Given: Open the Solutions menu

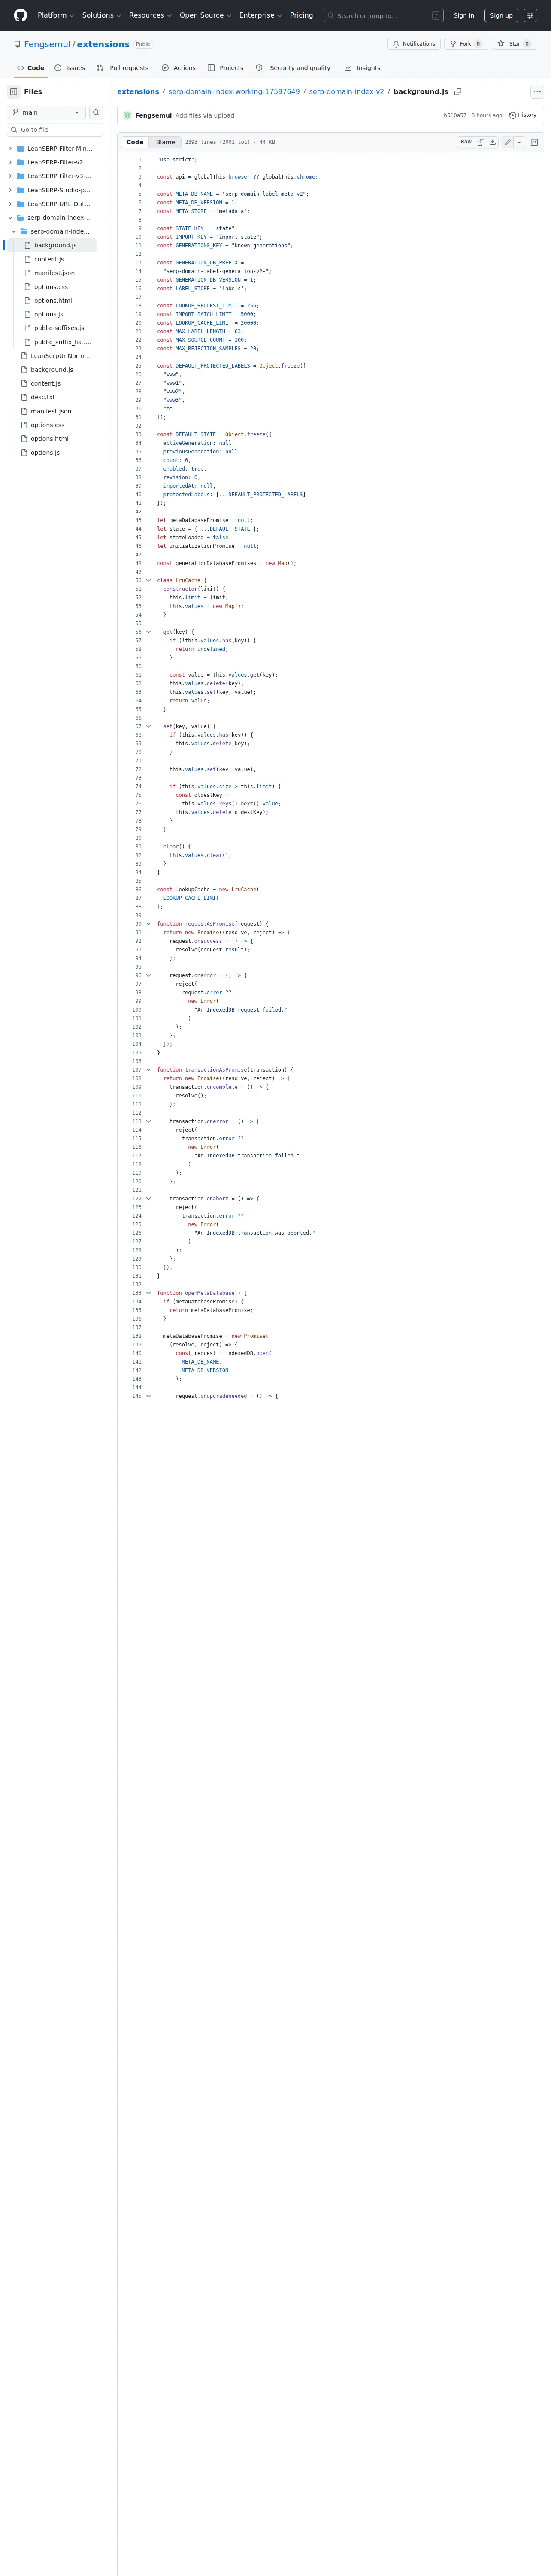Looking at the screenshot, I should [101, 15].
